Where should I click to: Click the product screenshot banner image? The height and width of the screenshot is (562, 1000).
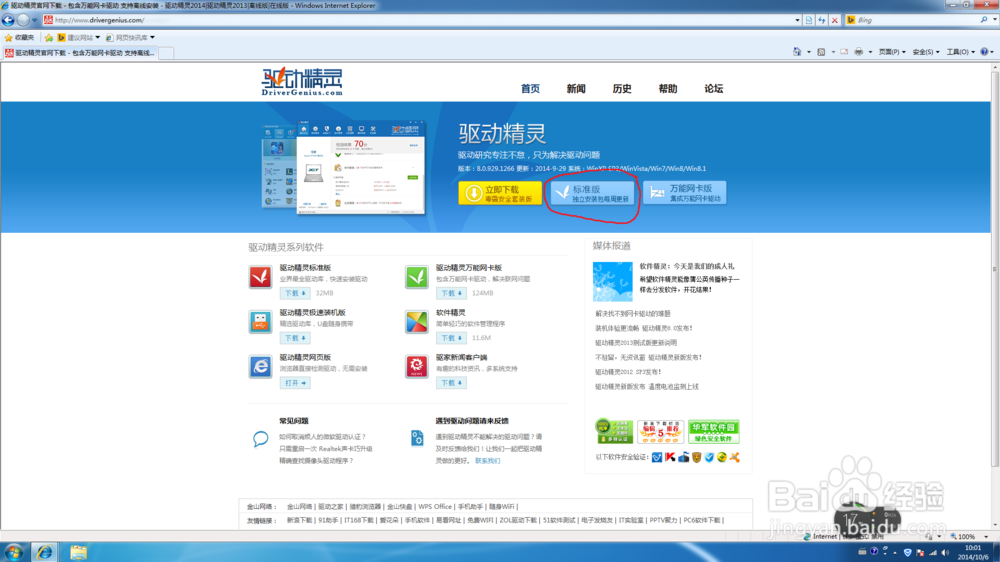[x=344, y=166]
